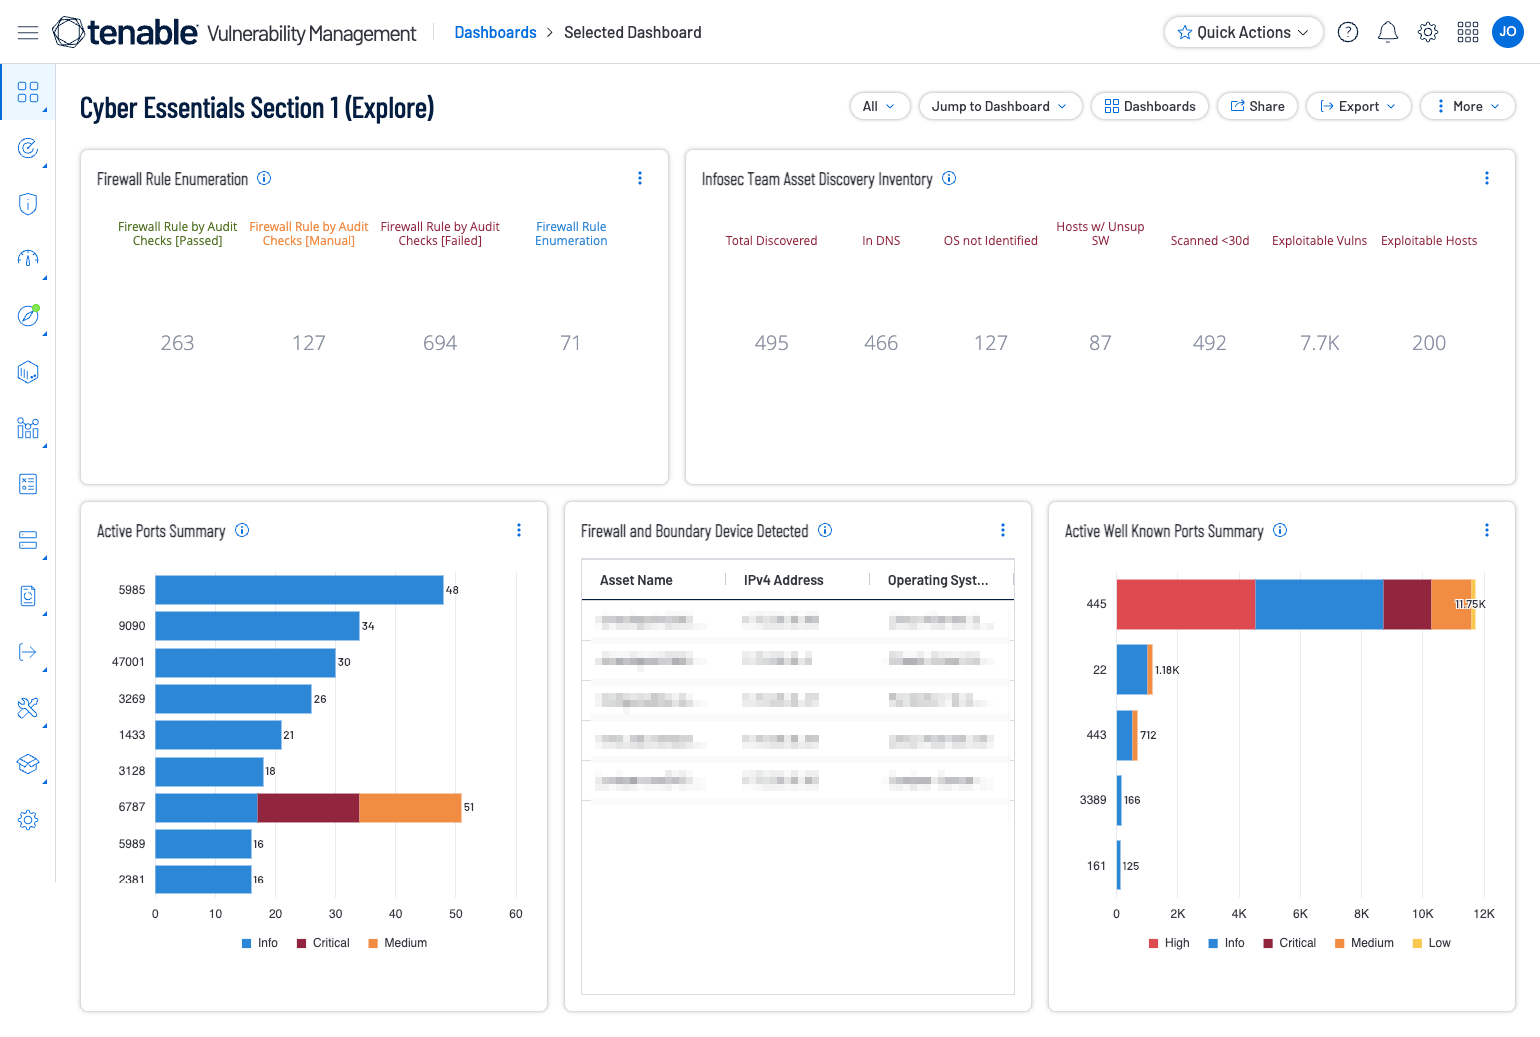The height and width of the screenshot is (1037, 1540).
Task: Open the More menu
Action: pyautogui.click(x=1467, y=106)
